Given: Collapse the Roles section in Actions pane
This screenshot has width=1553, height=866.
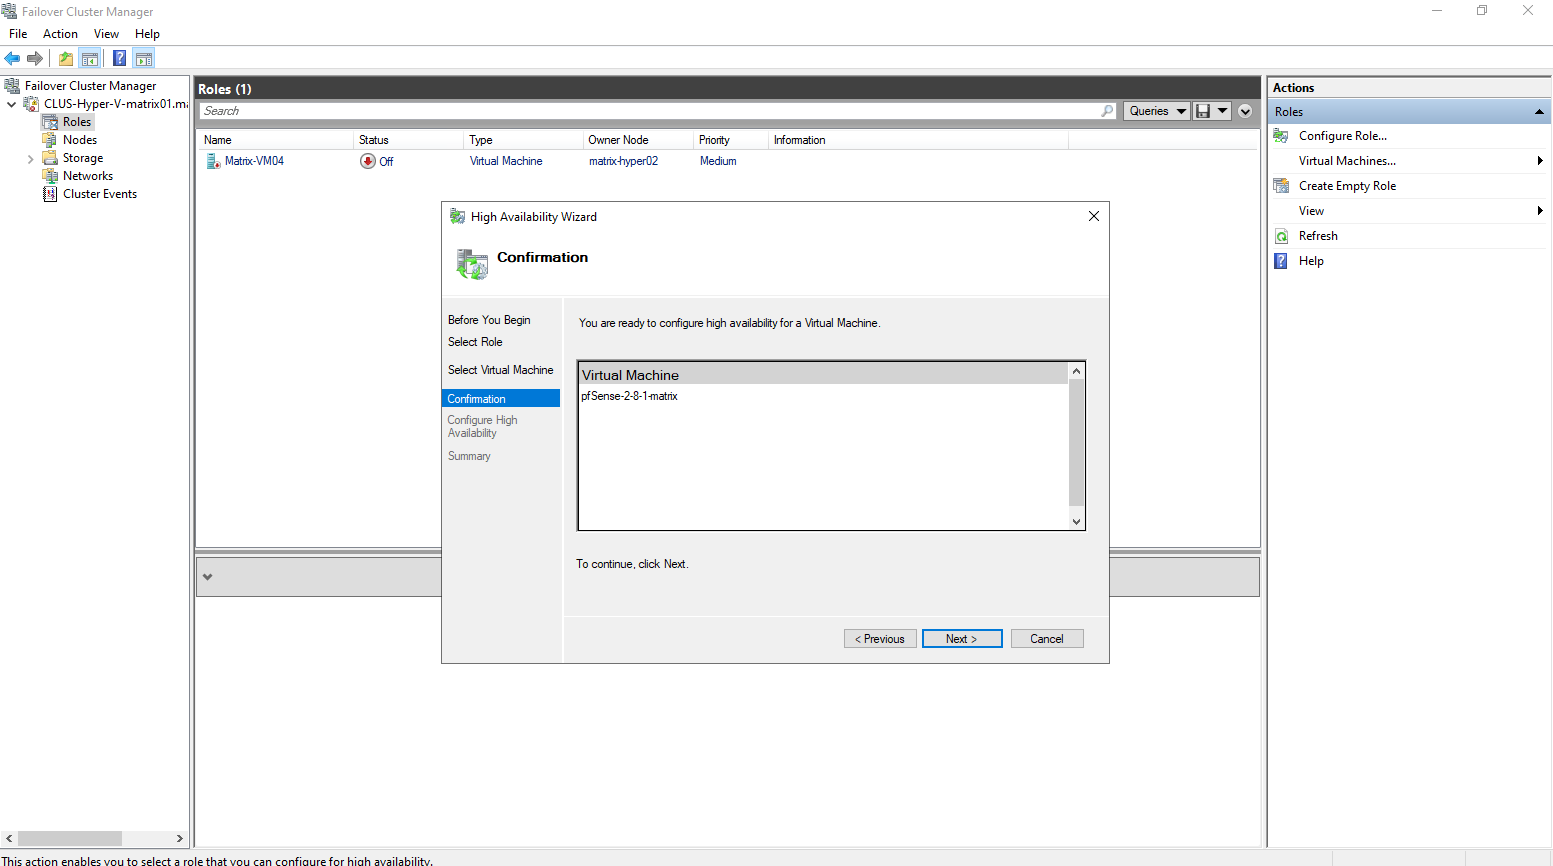Looking at the screenshot, I should (1539, 112).
